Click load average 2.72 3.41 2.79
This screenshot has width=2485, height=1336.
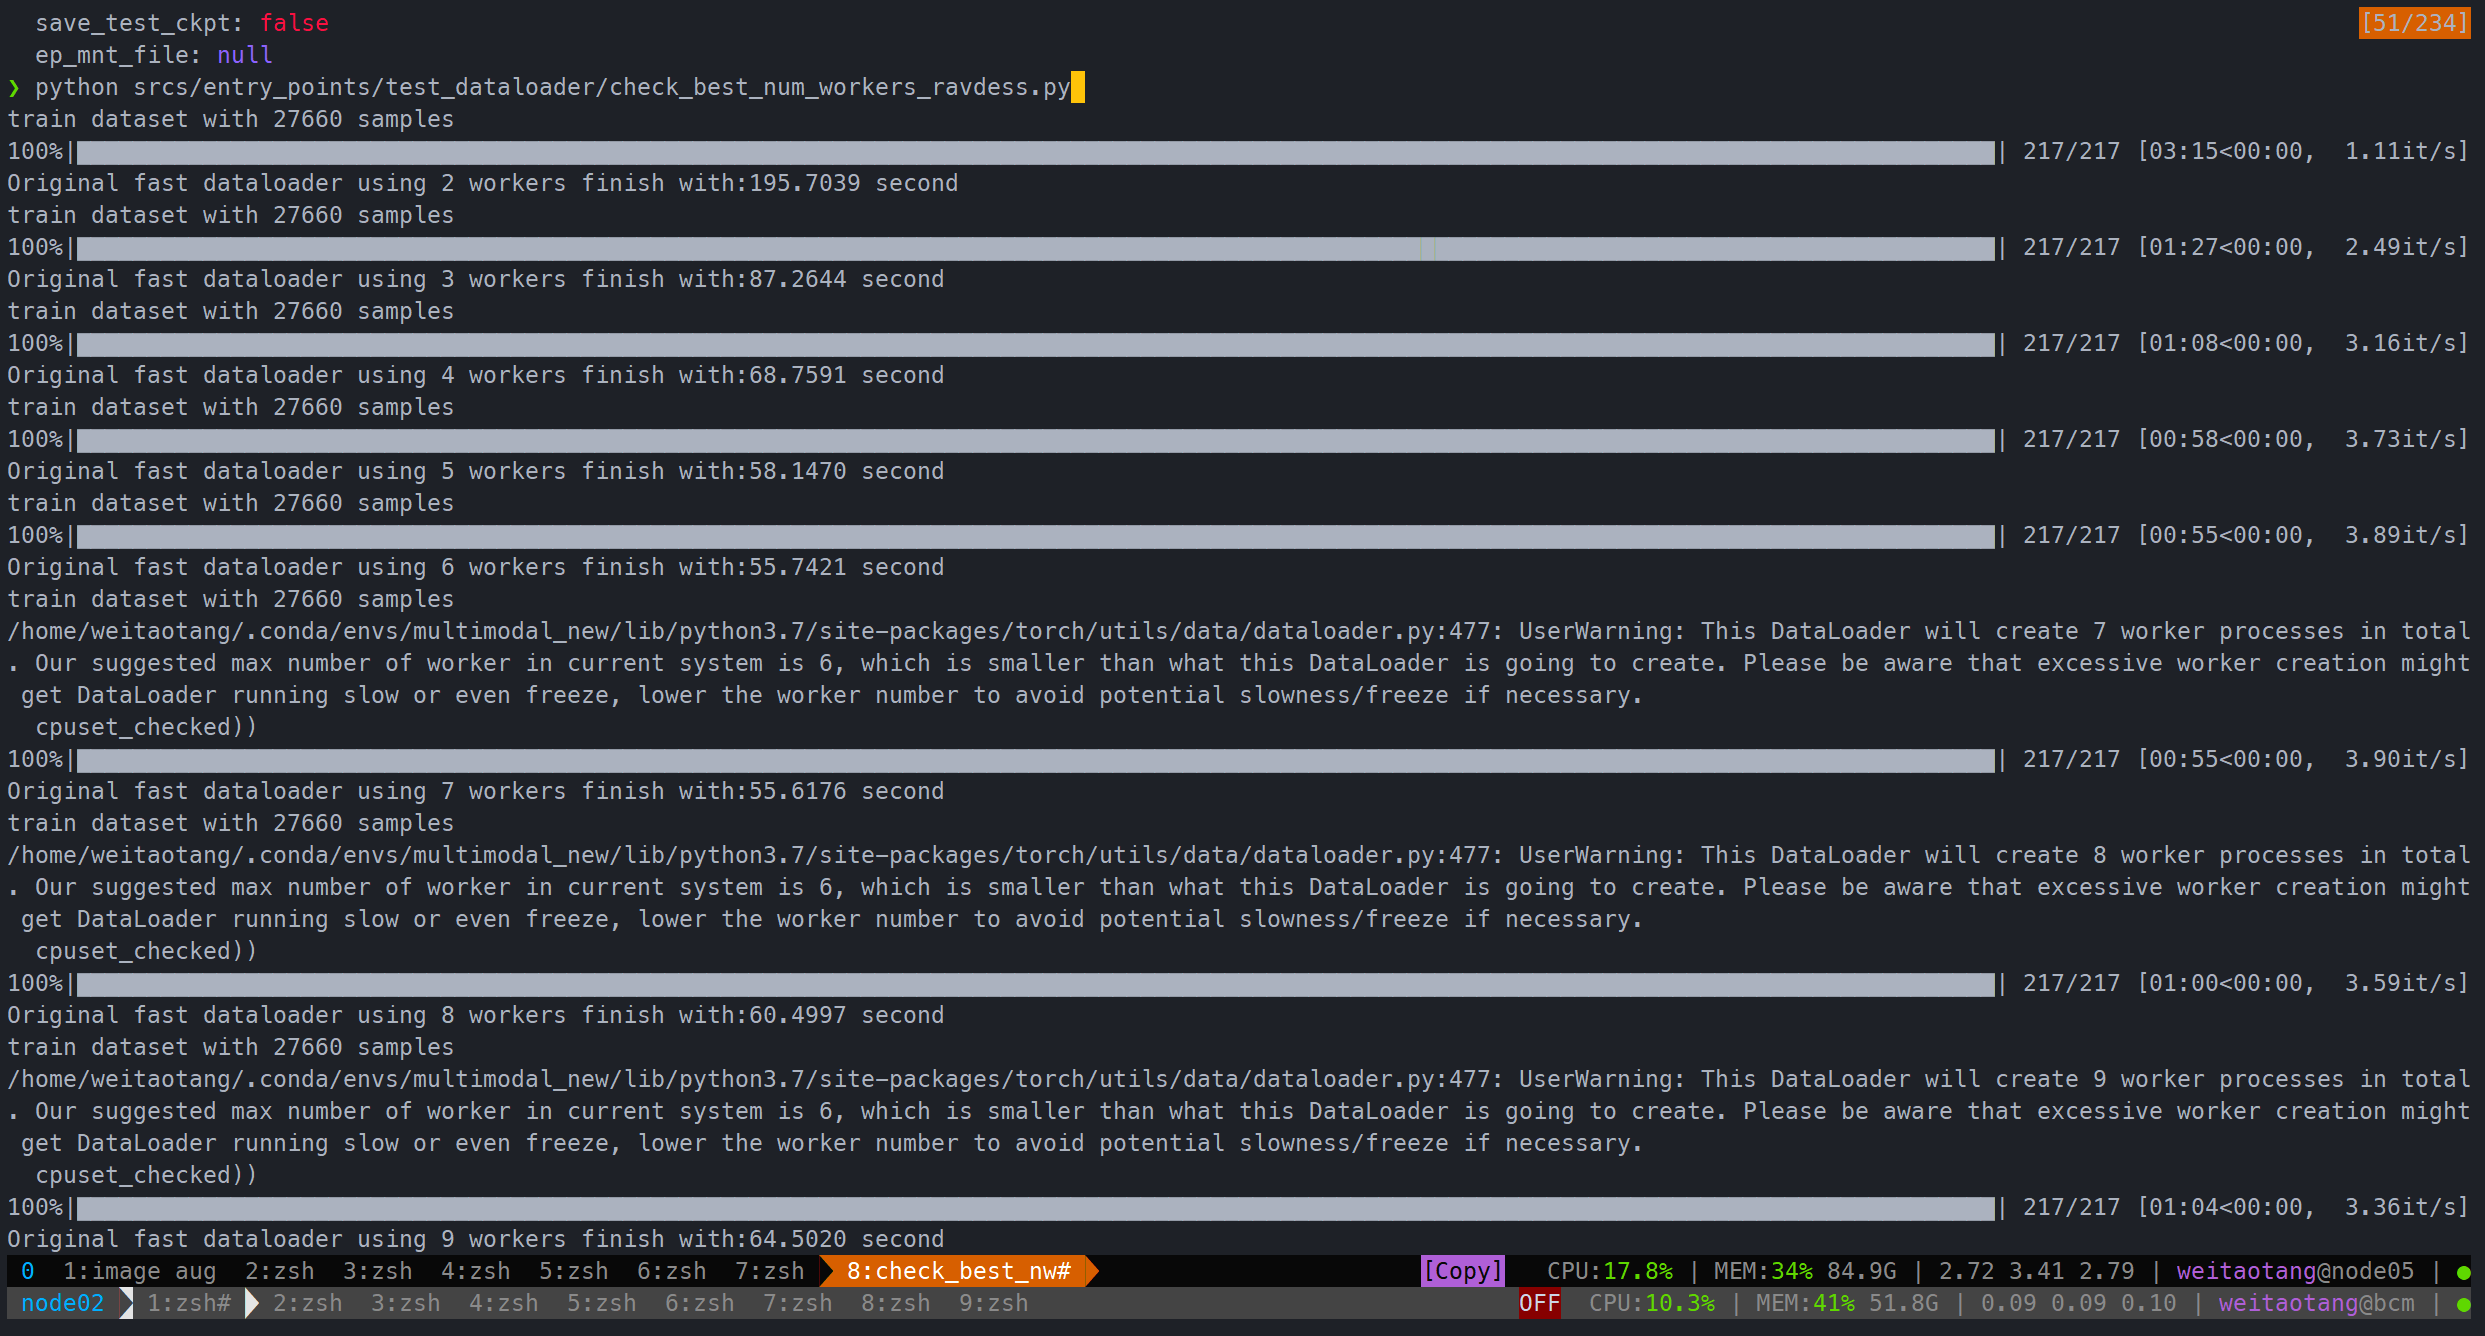(2036, 1271)
